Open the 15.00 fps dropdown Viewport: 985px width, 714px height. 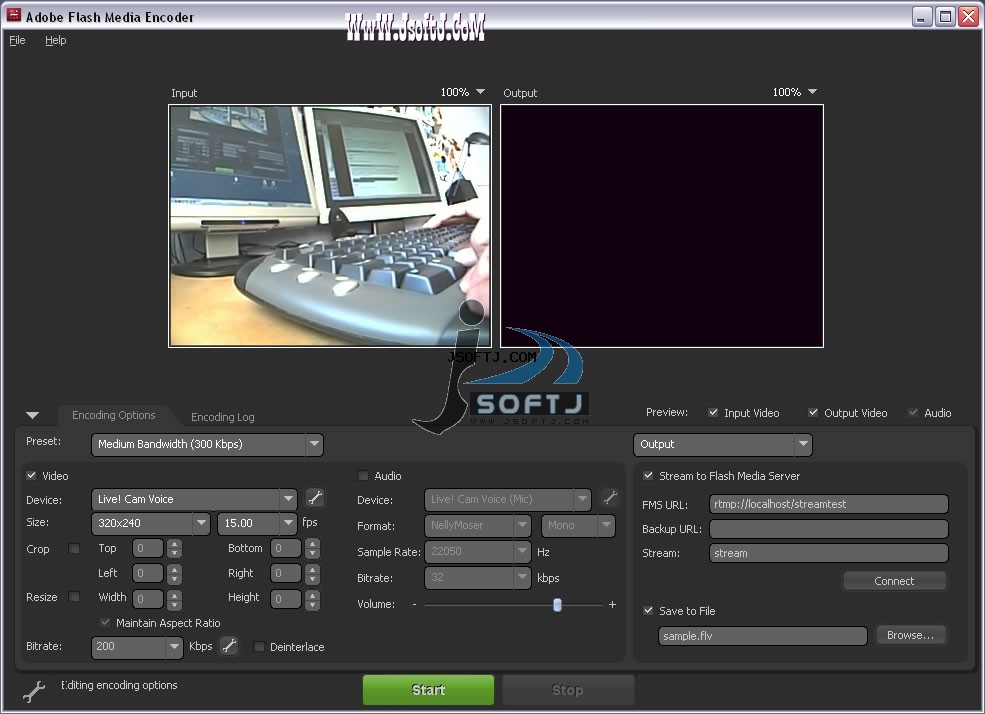(257, 522)
